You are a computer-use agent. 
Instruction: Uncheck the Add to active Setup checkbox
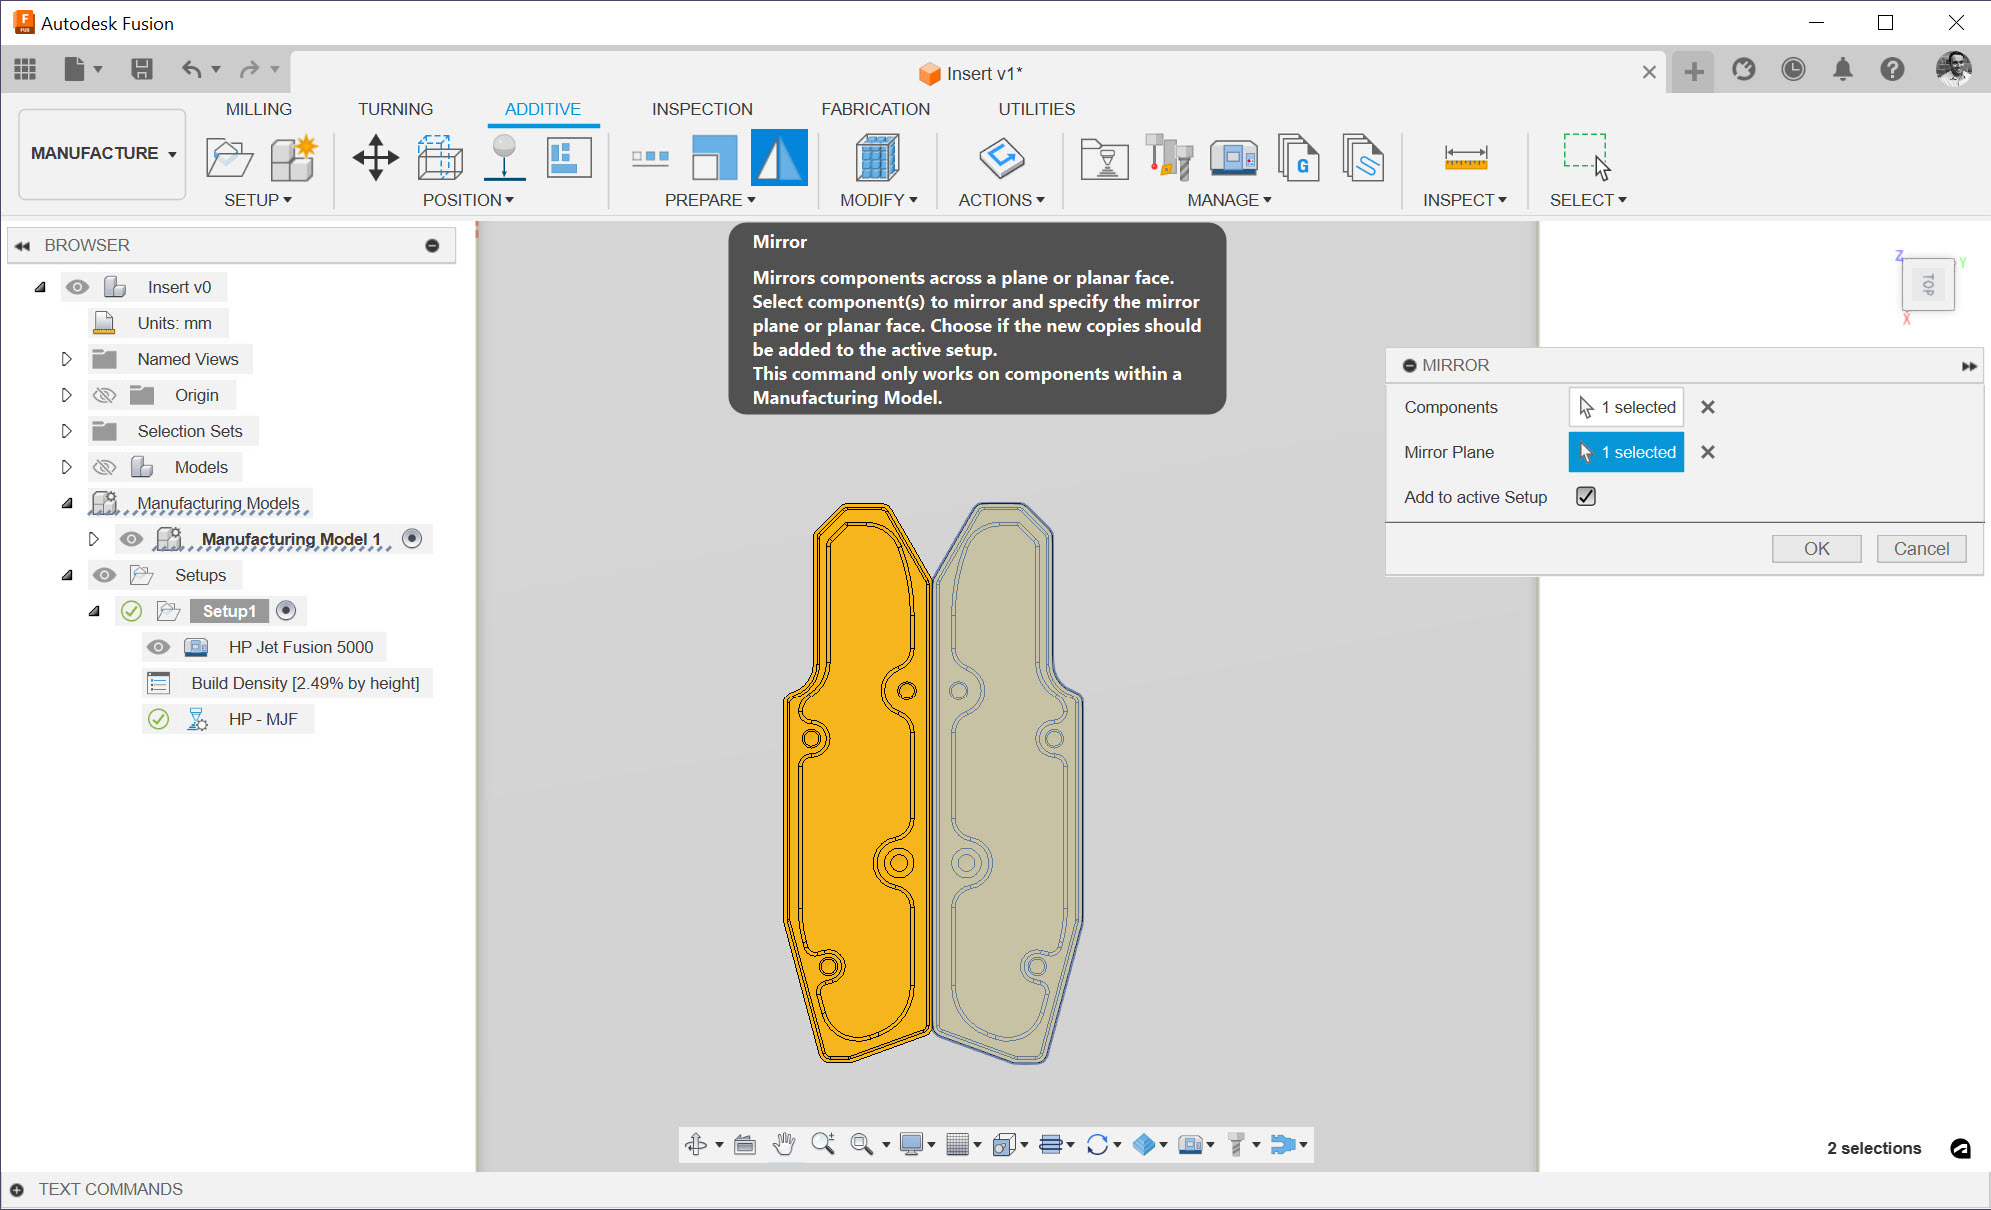[1586, 496]
